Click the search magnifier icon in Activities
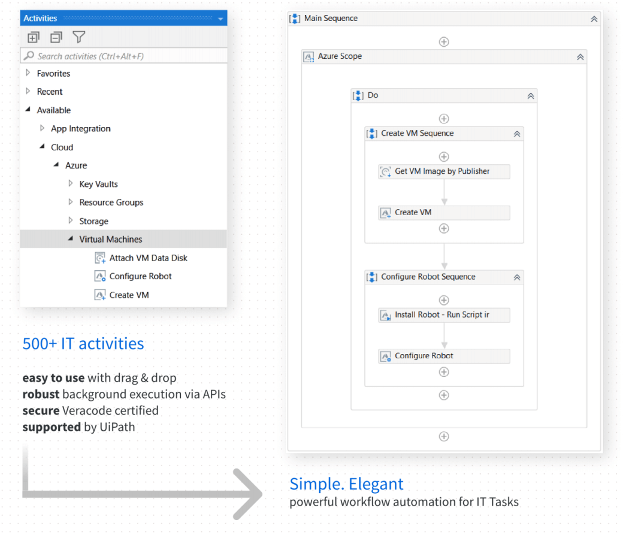This screenshot has width=624, height=536. pos(29,56)
